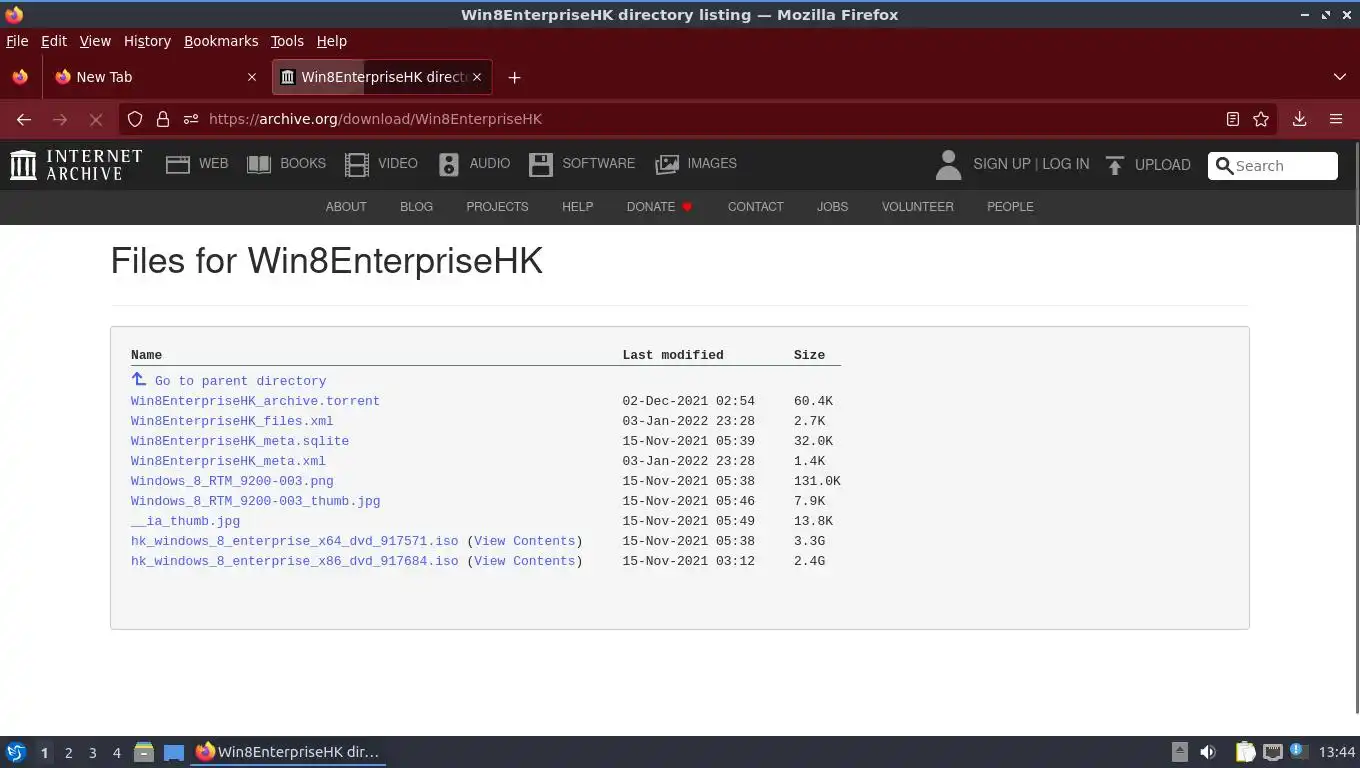Click the site security padlock icon

(x=163, y=119)
